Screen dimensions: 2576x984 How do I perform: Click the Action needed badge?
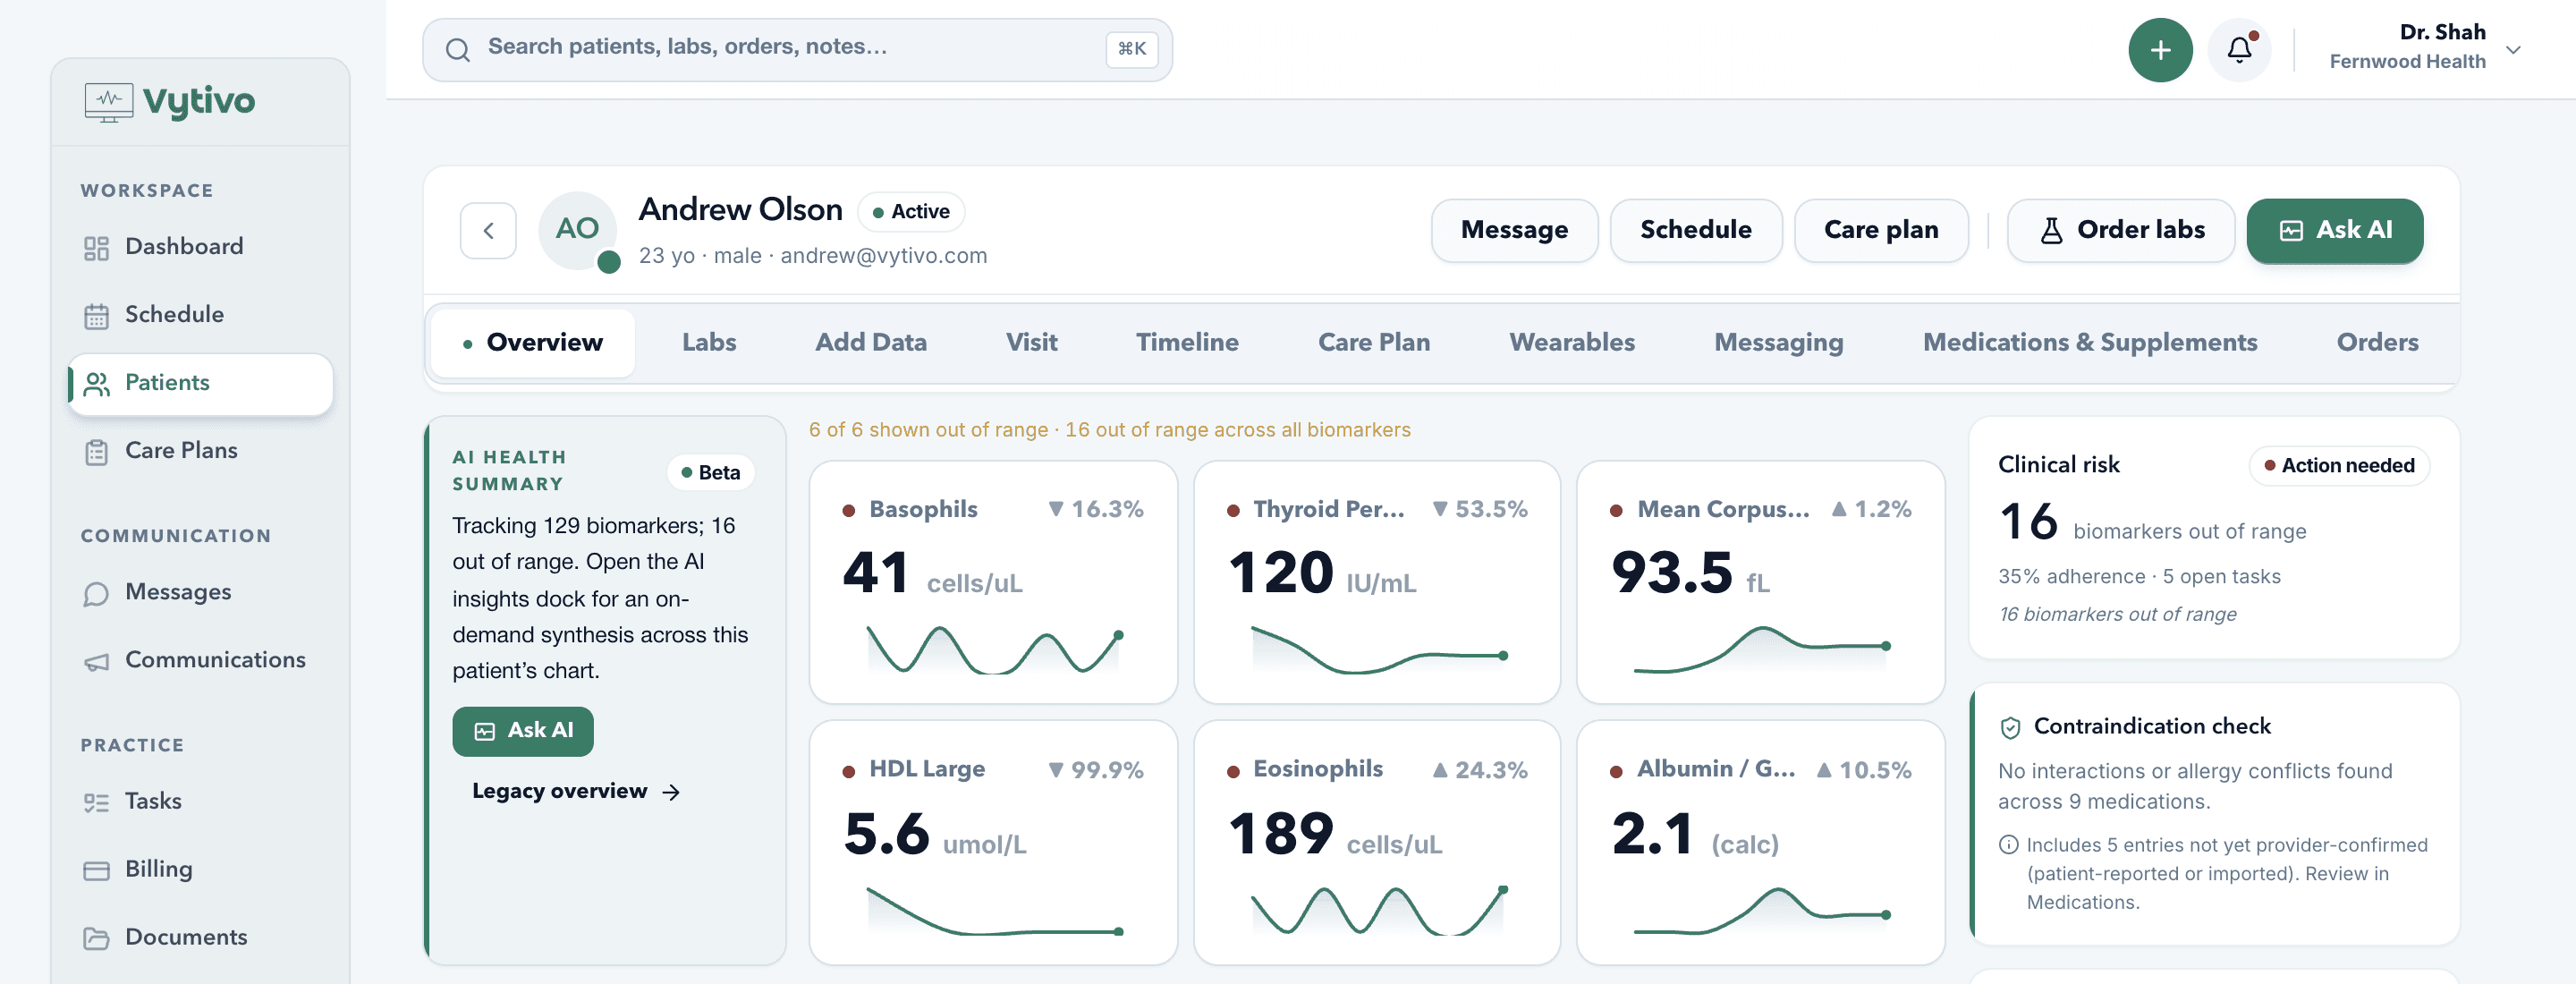click(2338, 466)
